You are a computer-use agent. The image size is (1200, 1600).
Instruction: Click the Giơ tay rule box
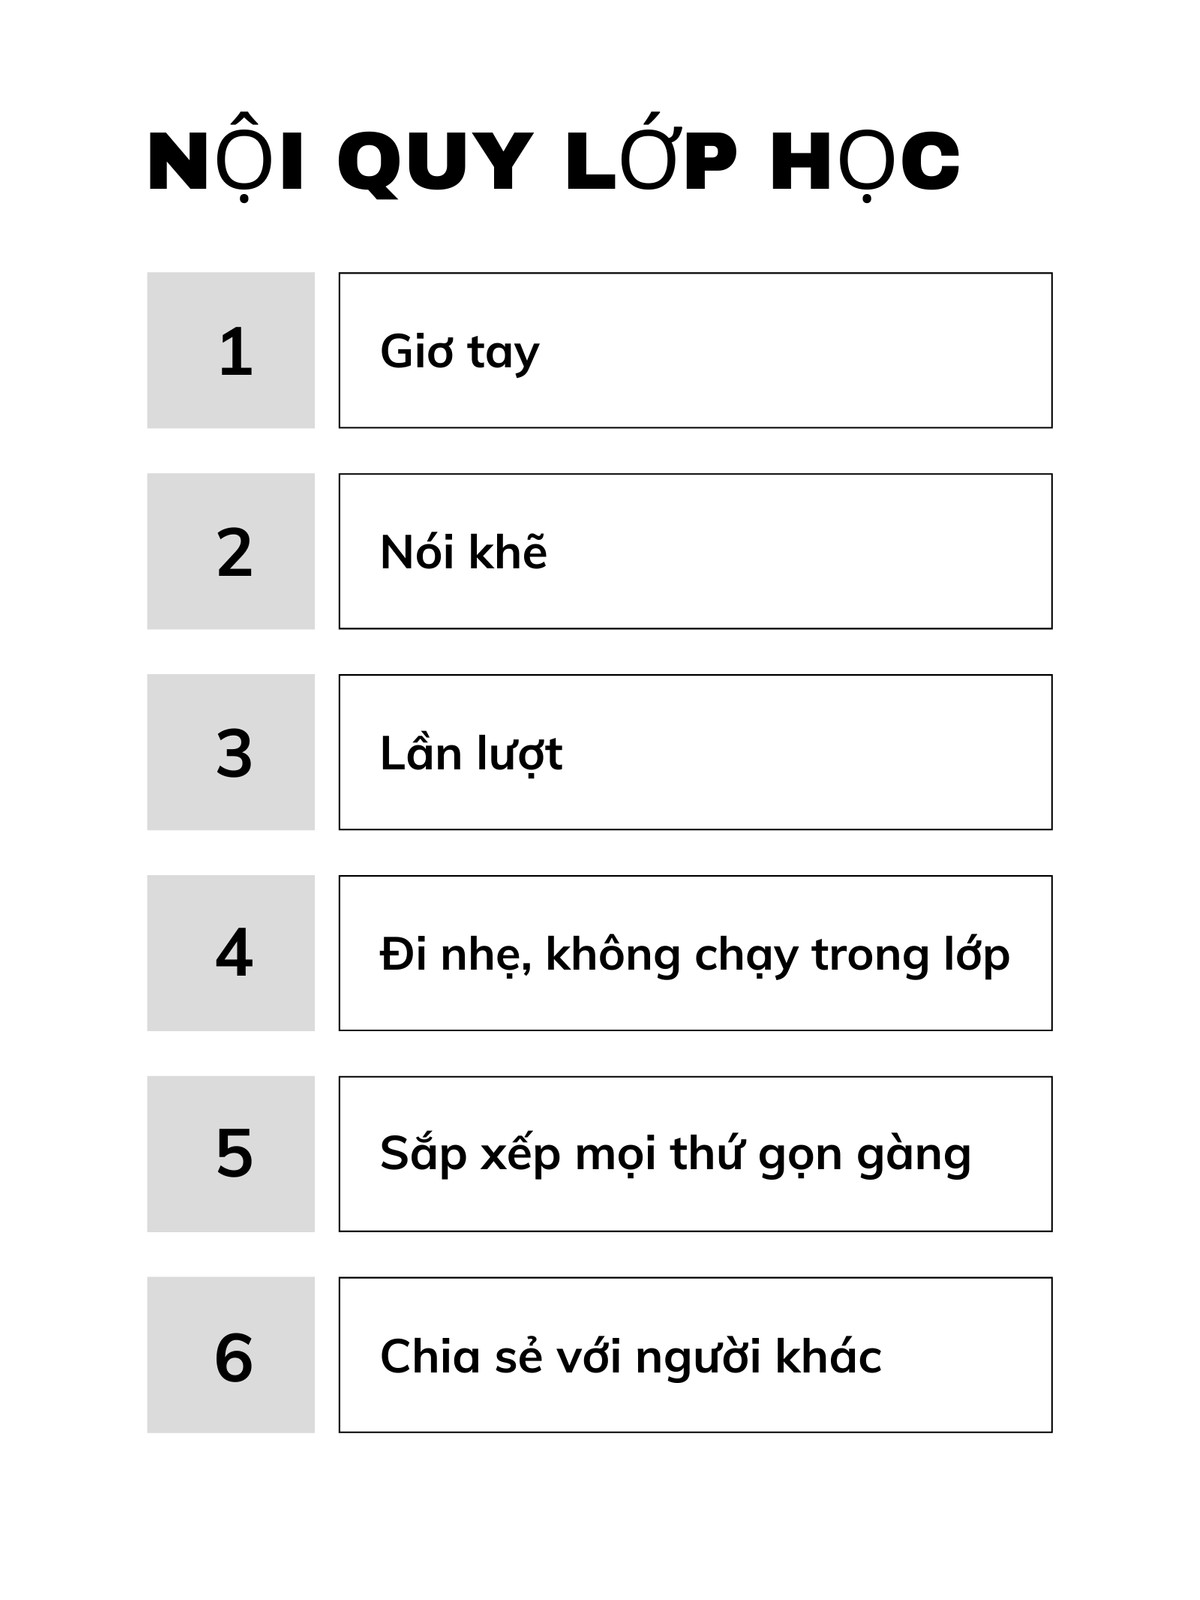click(695, 350)
